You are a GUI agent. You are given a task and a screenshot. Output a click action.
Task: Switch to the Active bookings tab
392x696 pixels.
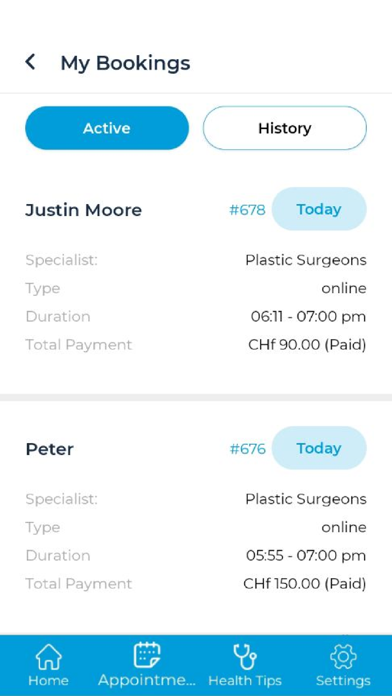107,128
